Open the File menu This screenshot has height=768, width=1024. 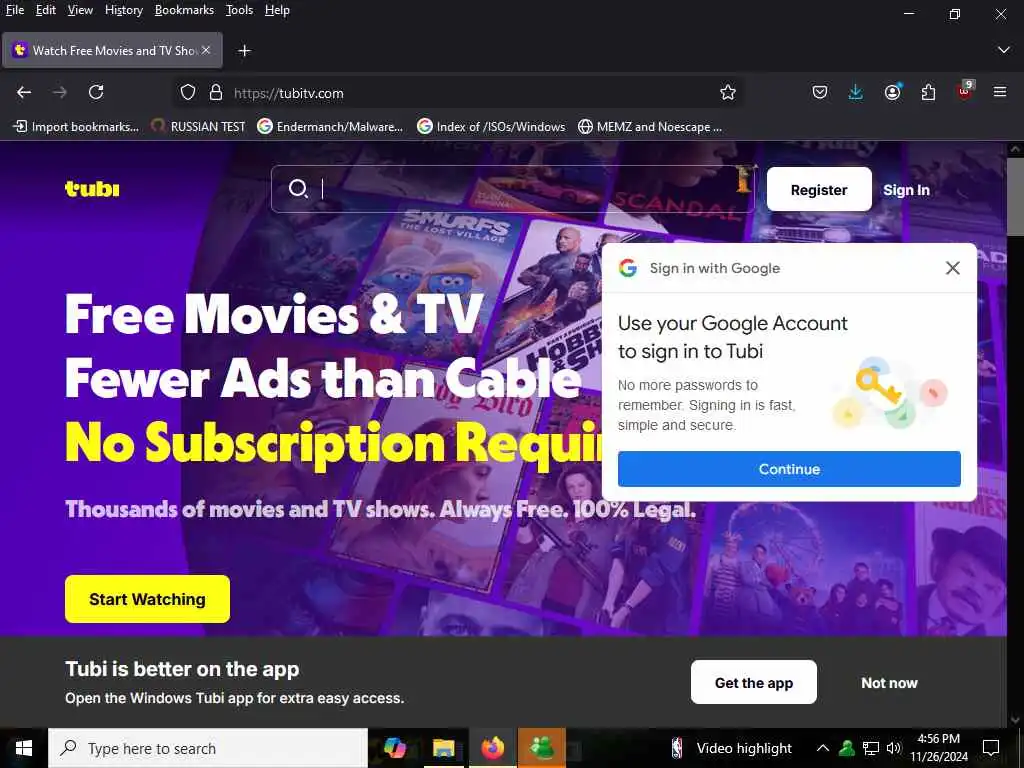(14, 10)
